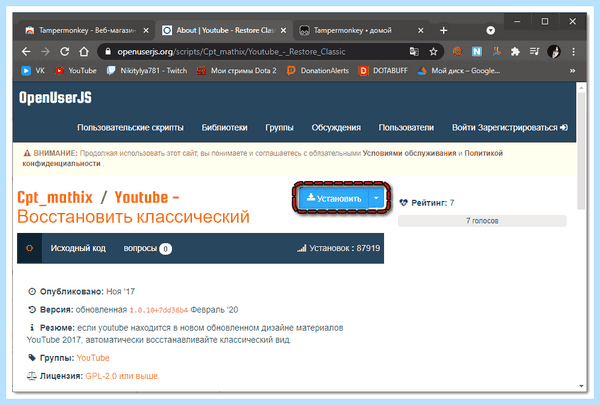Open the DOTABUFF bookmark
This screenshot has height=405, width=600.
tap(383, 71)
